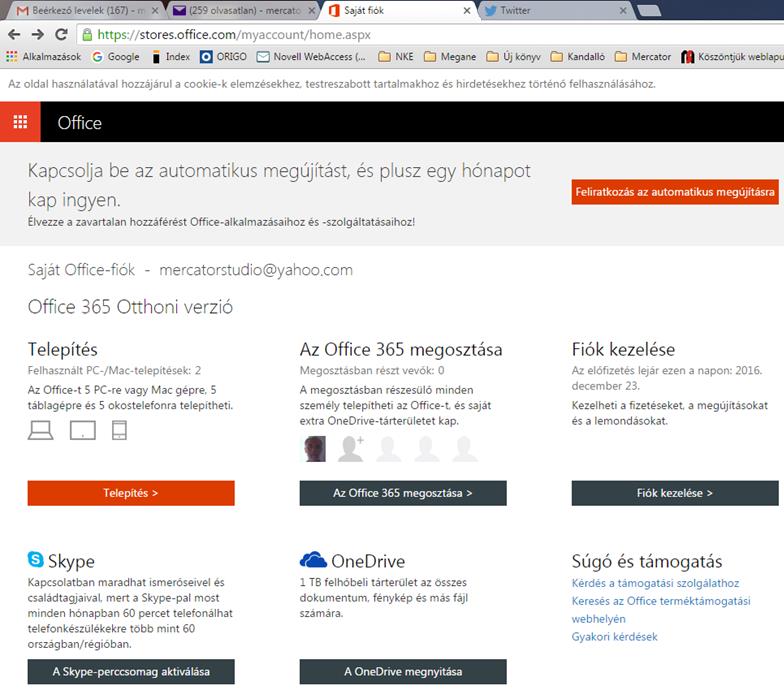Click the add person icon with plus
The width and height of the screenshot is (784, 689).
[x=351, y=448]
